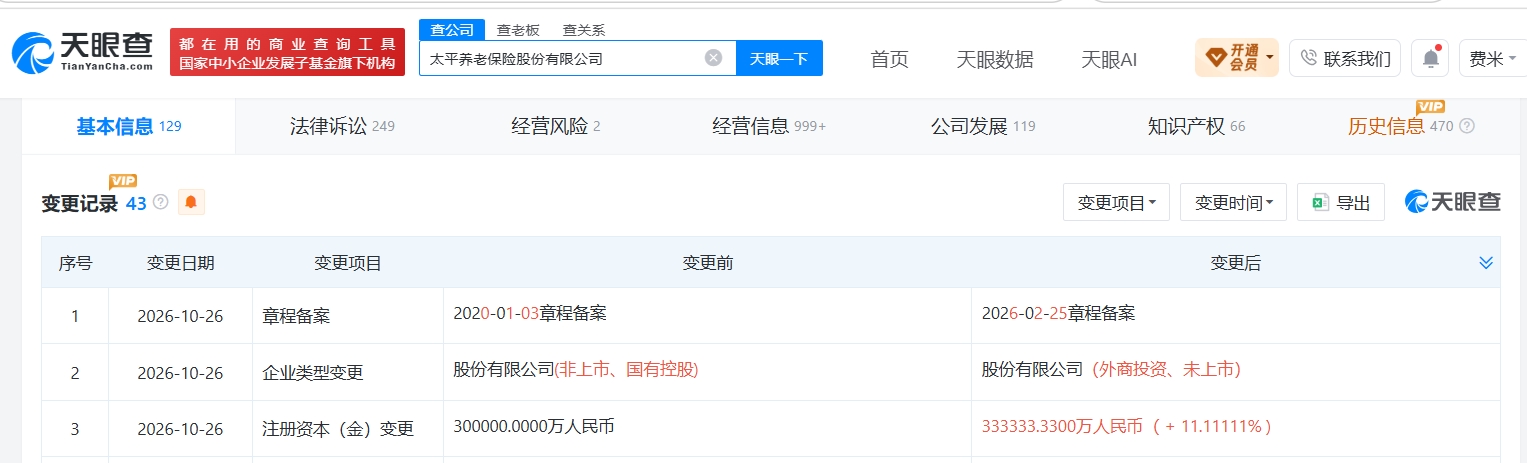
Task: Open the 开通会员 membership dropdown
Action: tap(1237, 58)
